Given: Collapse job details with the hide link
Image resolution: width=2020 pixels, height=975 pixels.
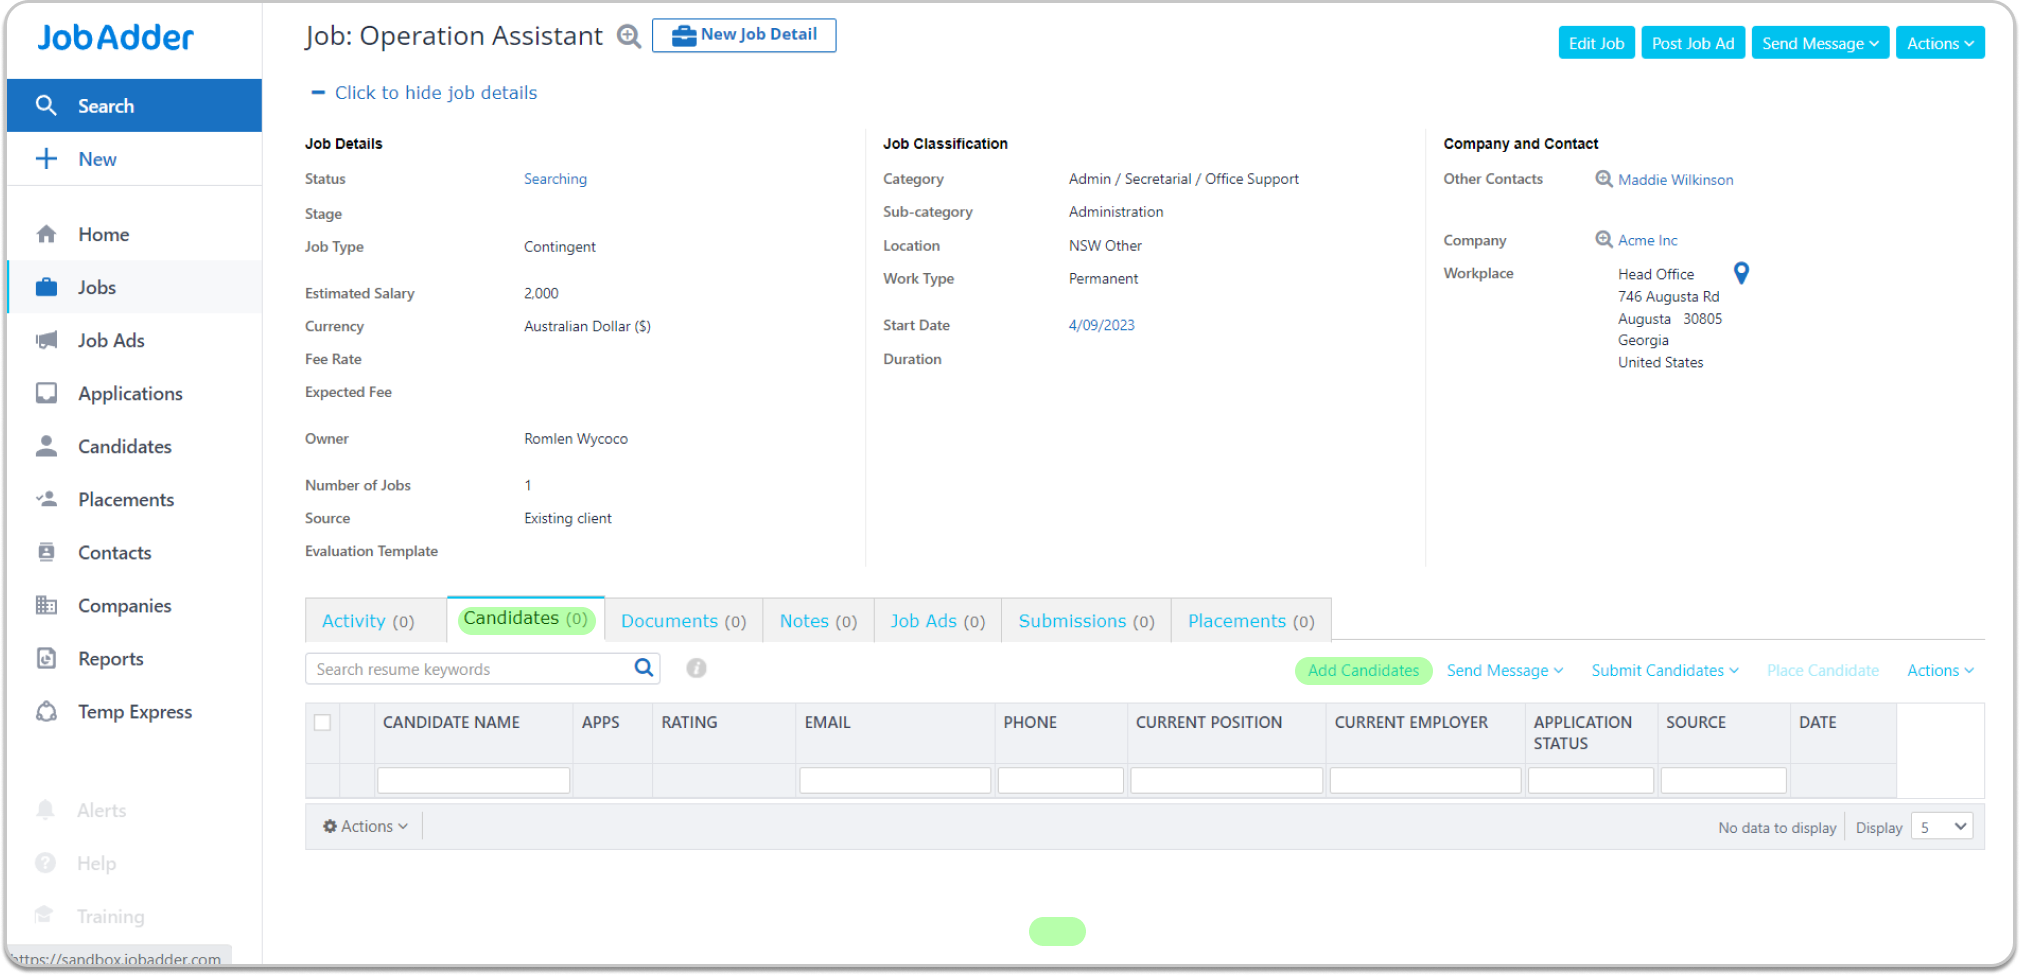Looking at the screenshot, I should (435, 93).
